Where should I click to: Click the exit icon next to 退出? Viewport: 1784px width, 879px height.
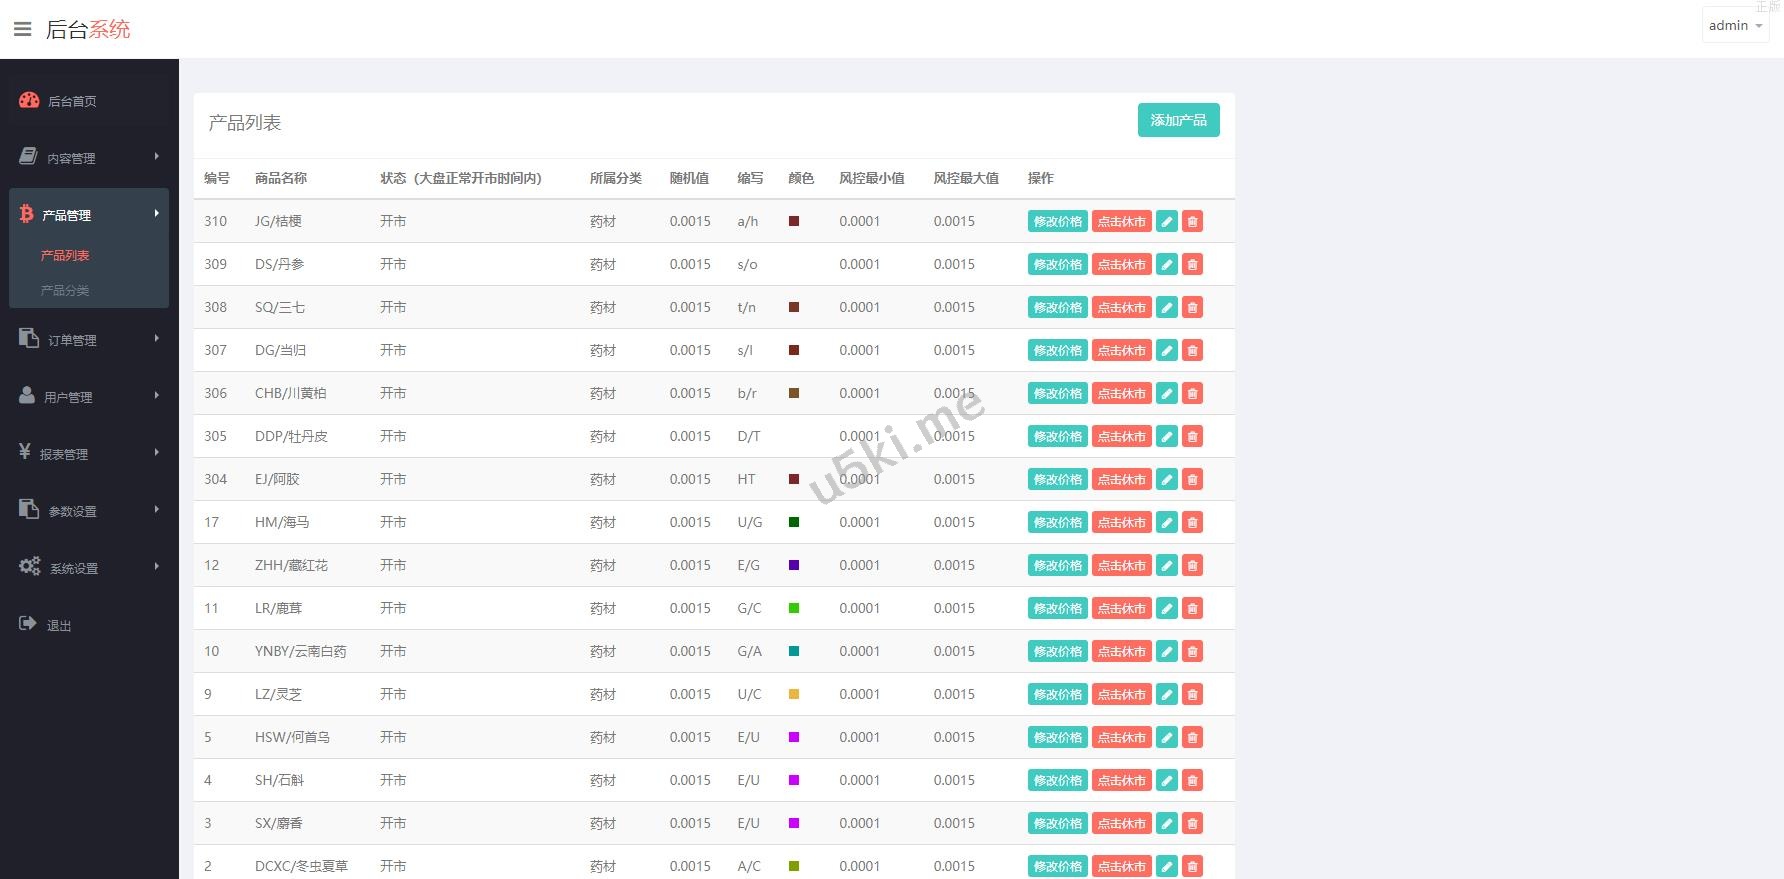(28, 624)
